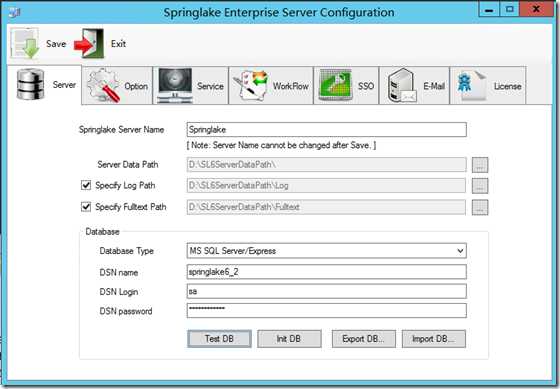Click the Export DB... button
The height and width of the screenshot is (389, 560).
364,339
